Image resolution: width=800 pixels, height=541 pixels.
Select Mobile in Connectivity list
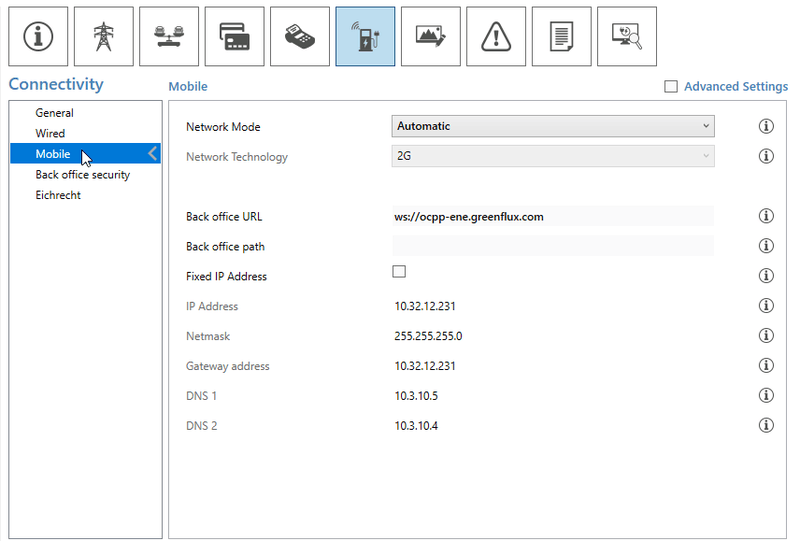(85, 154)
